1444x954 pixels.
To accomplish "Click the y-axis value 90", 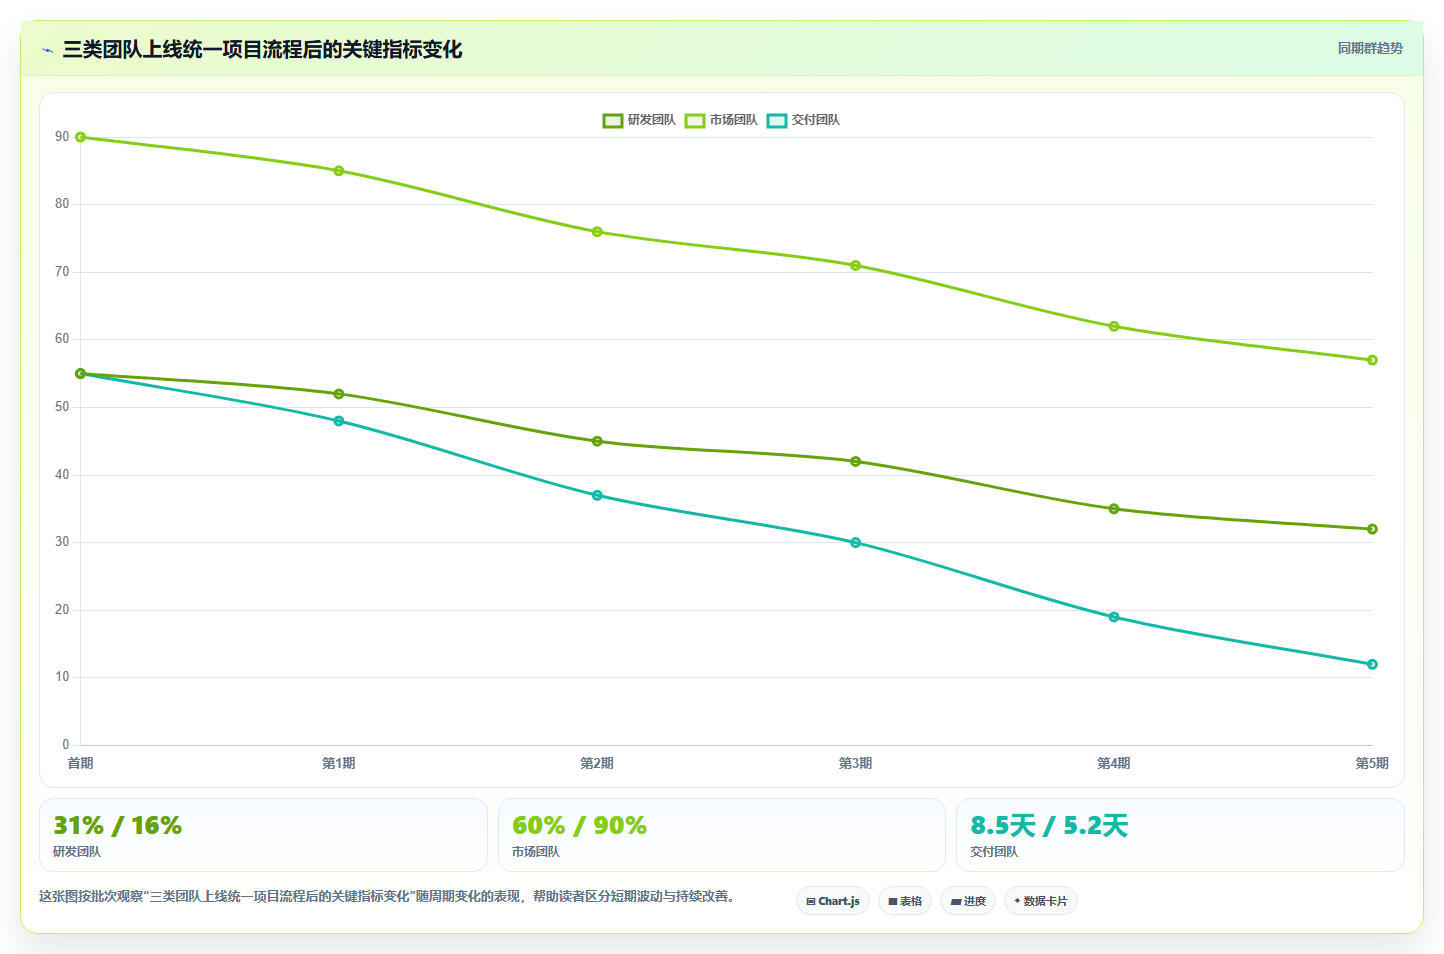I will [x=62, y=137].
